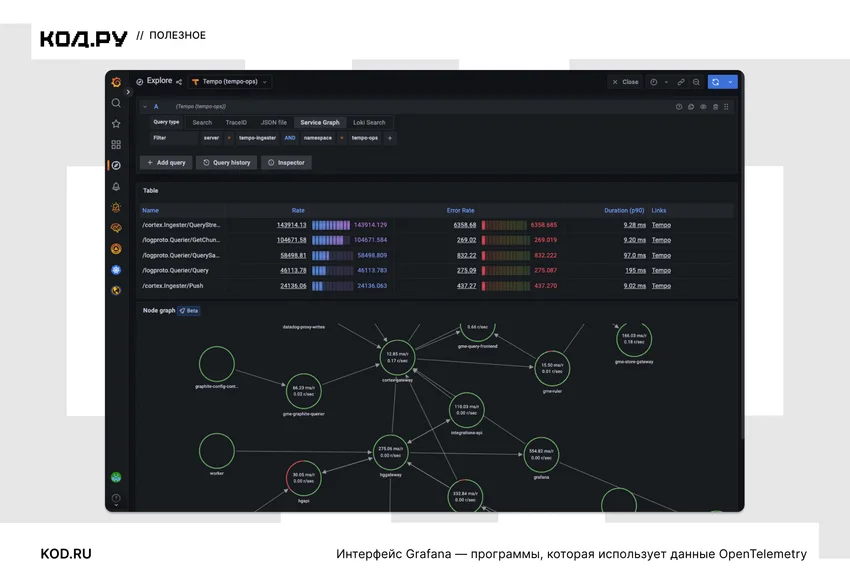The height and width of the screenshot is (582, 850).
Task: Open Query history
Action: pyautogui.click(x=227, y=163)
